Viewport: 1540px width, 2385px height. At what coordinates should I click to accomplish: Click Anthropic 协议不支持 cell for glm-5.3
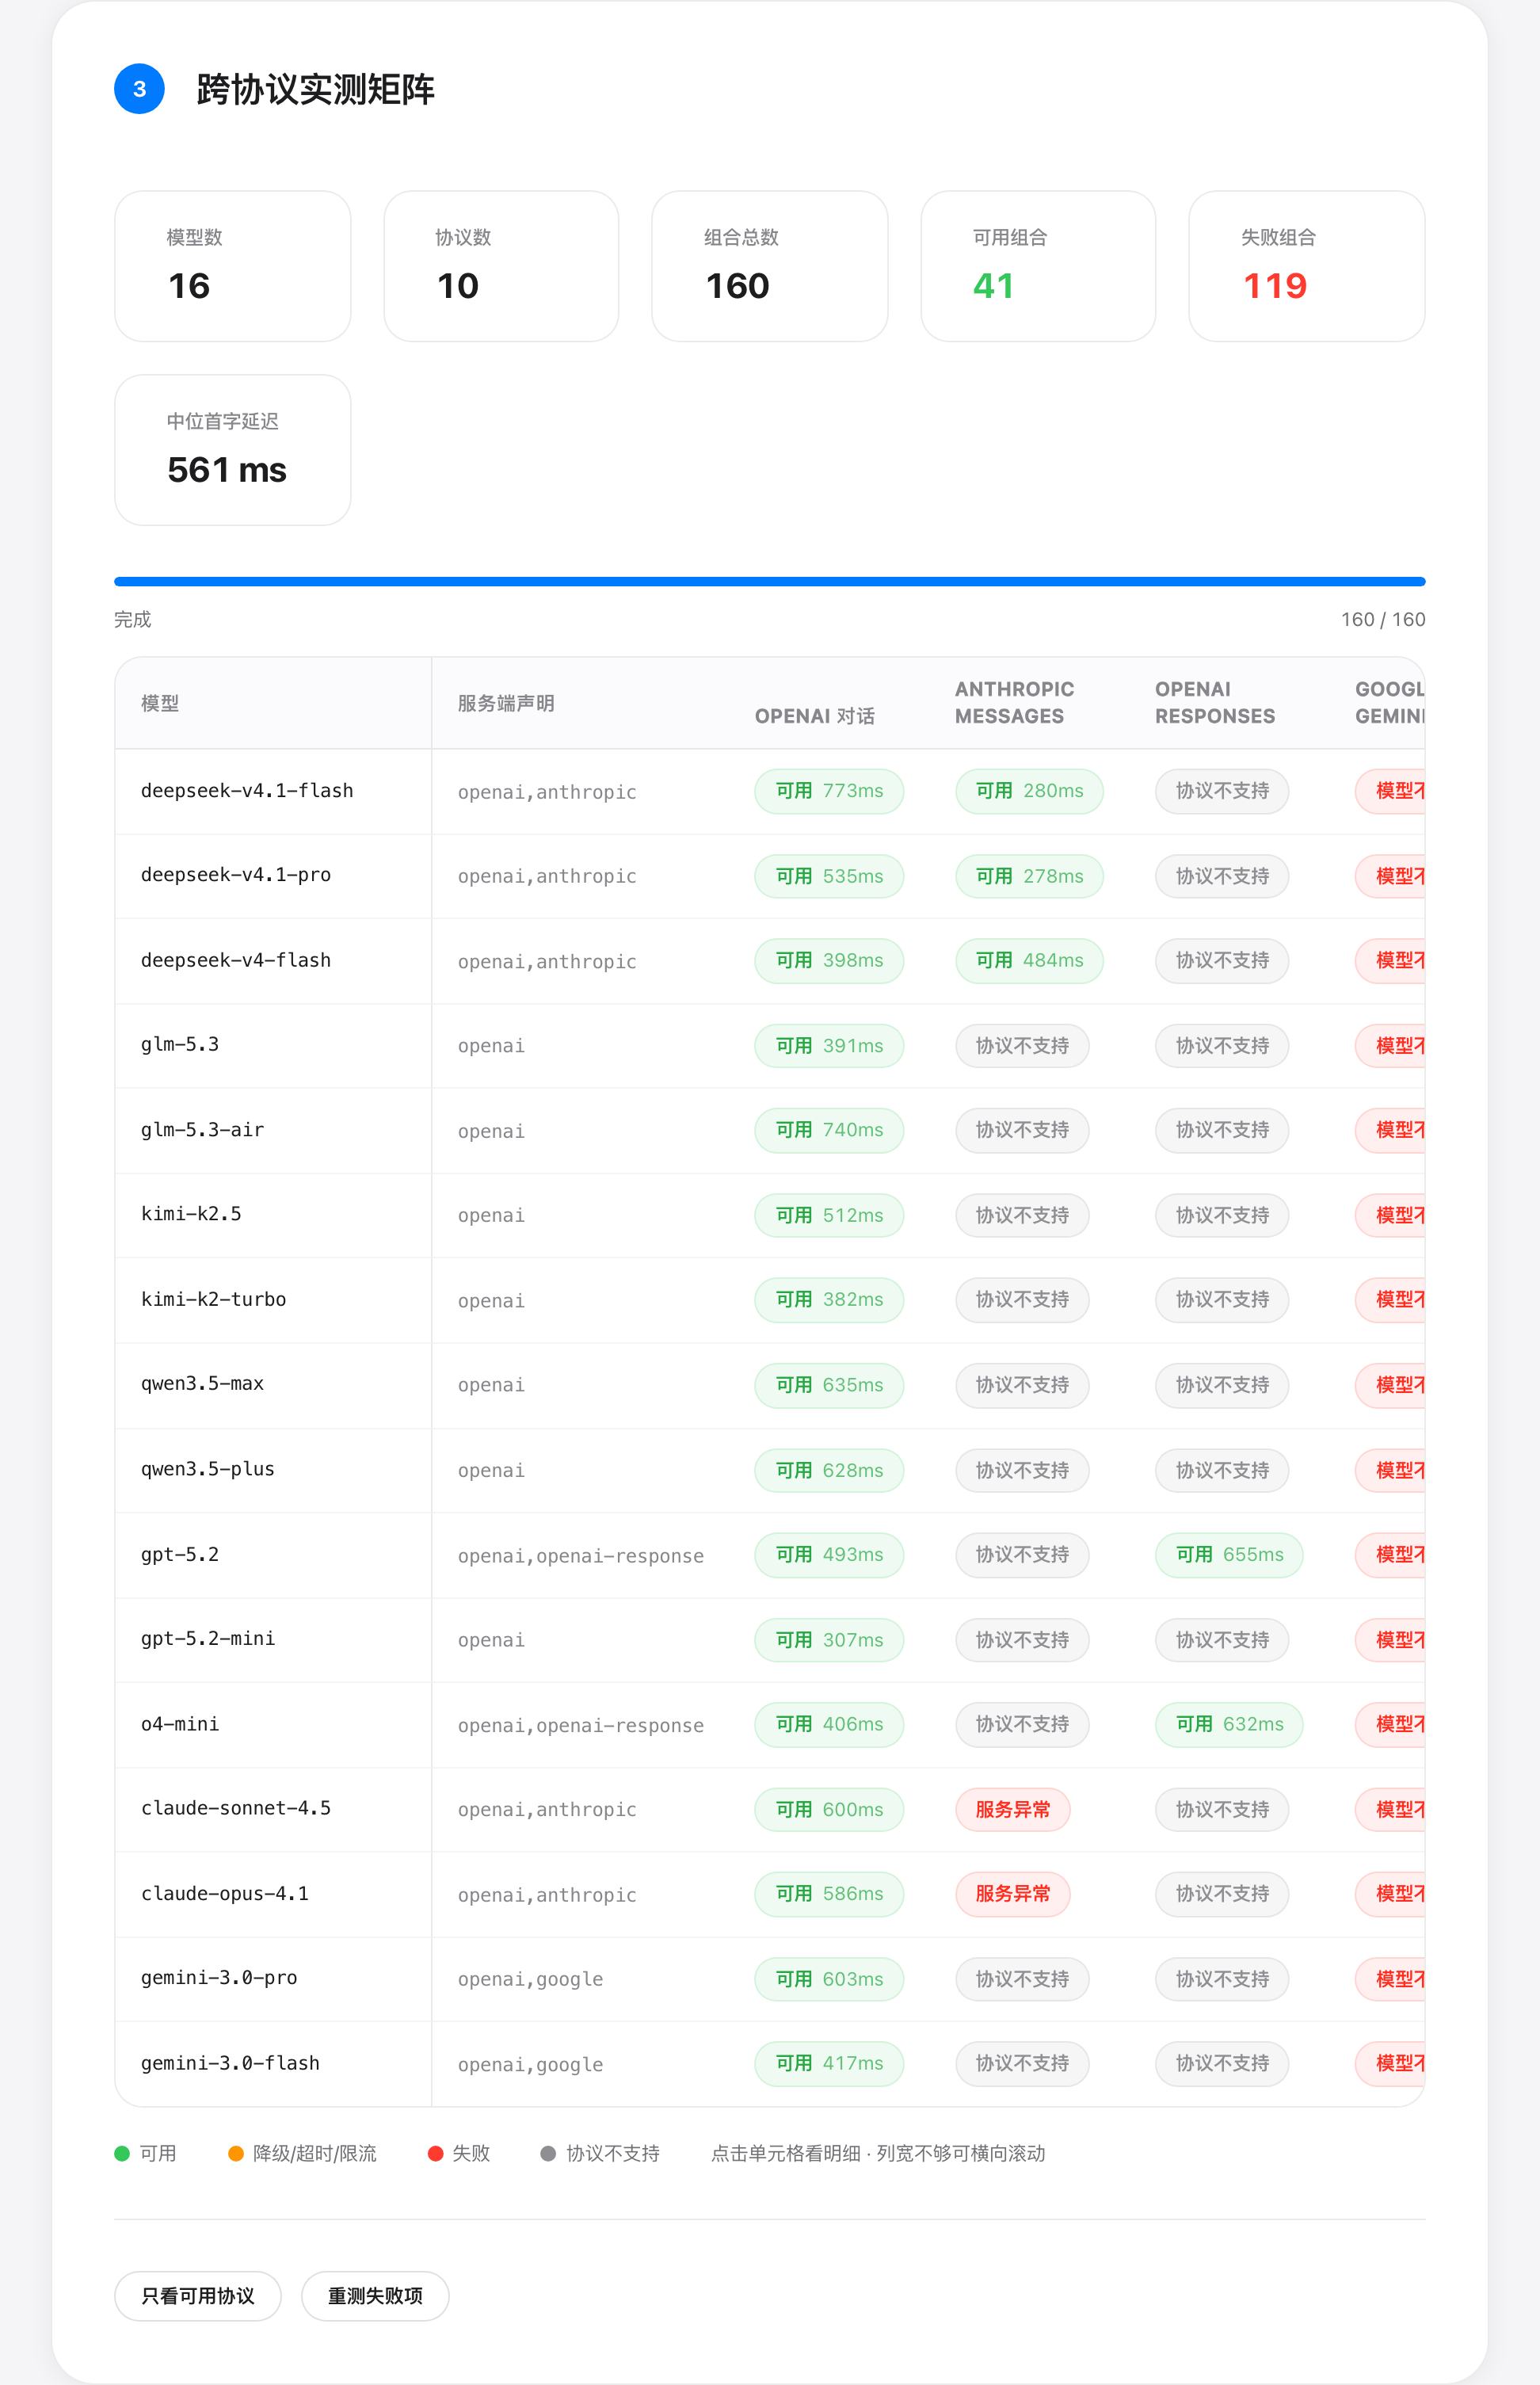1022,1046
